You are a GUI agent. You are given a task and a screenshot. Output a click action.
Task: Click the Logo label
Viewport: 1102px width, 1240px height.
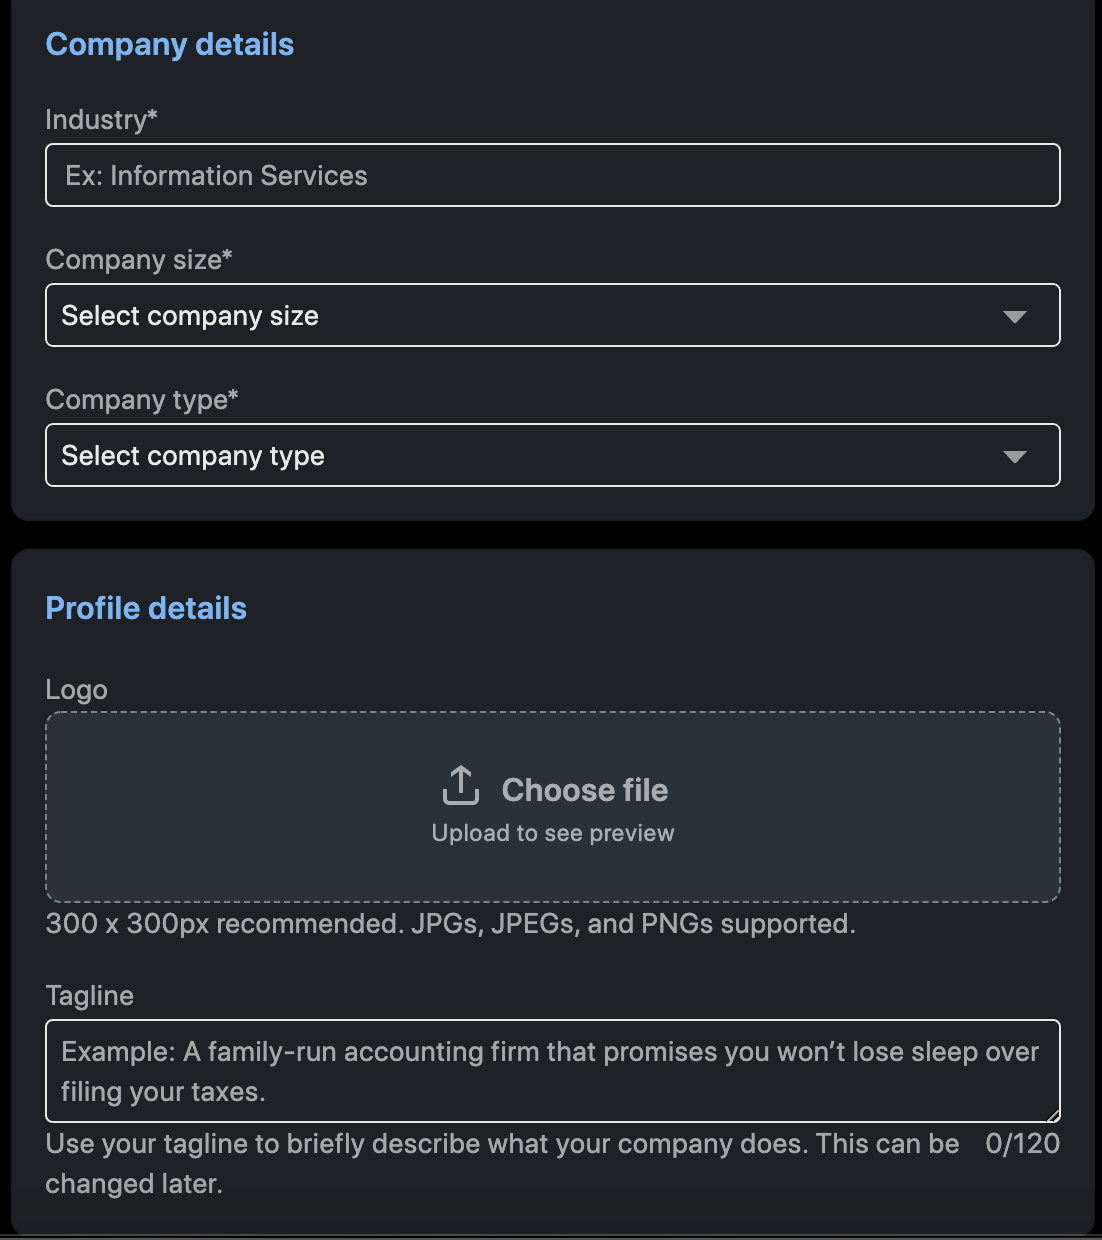76,690
